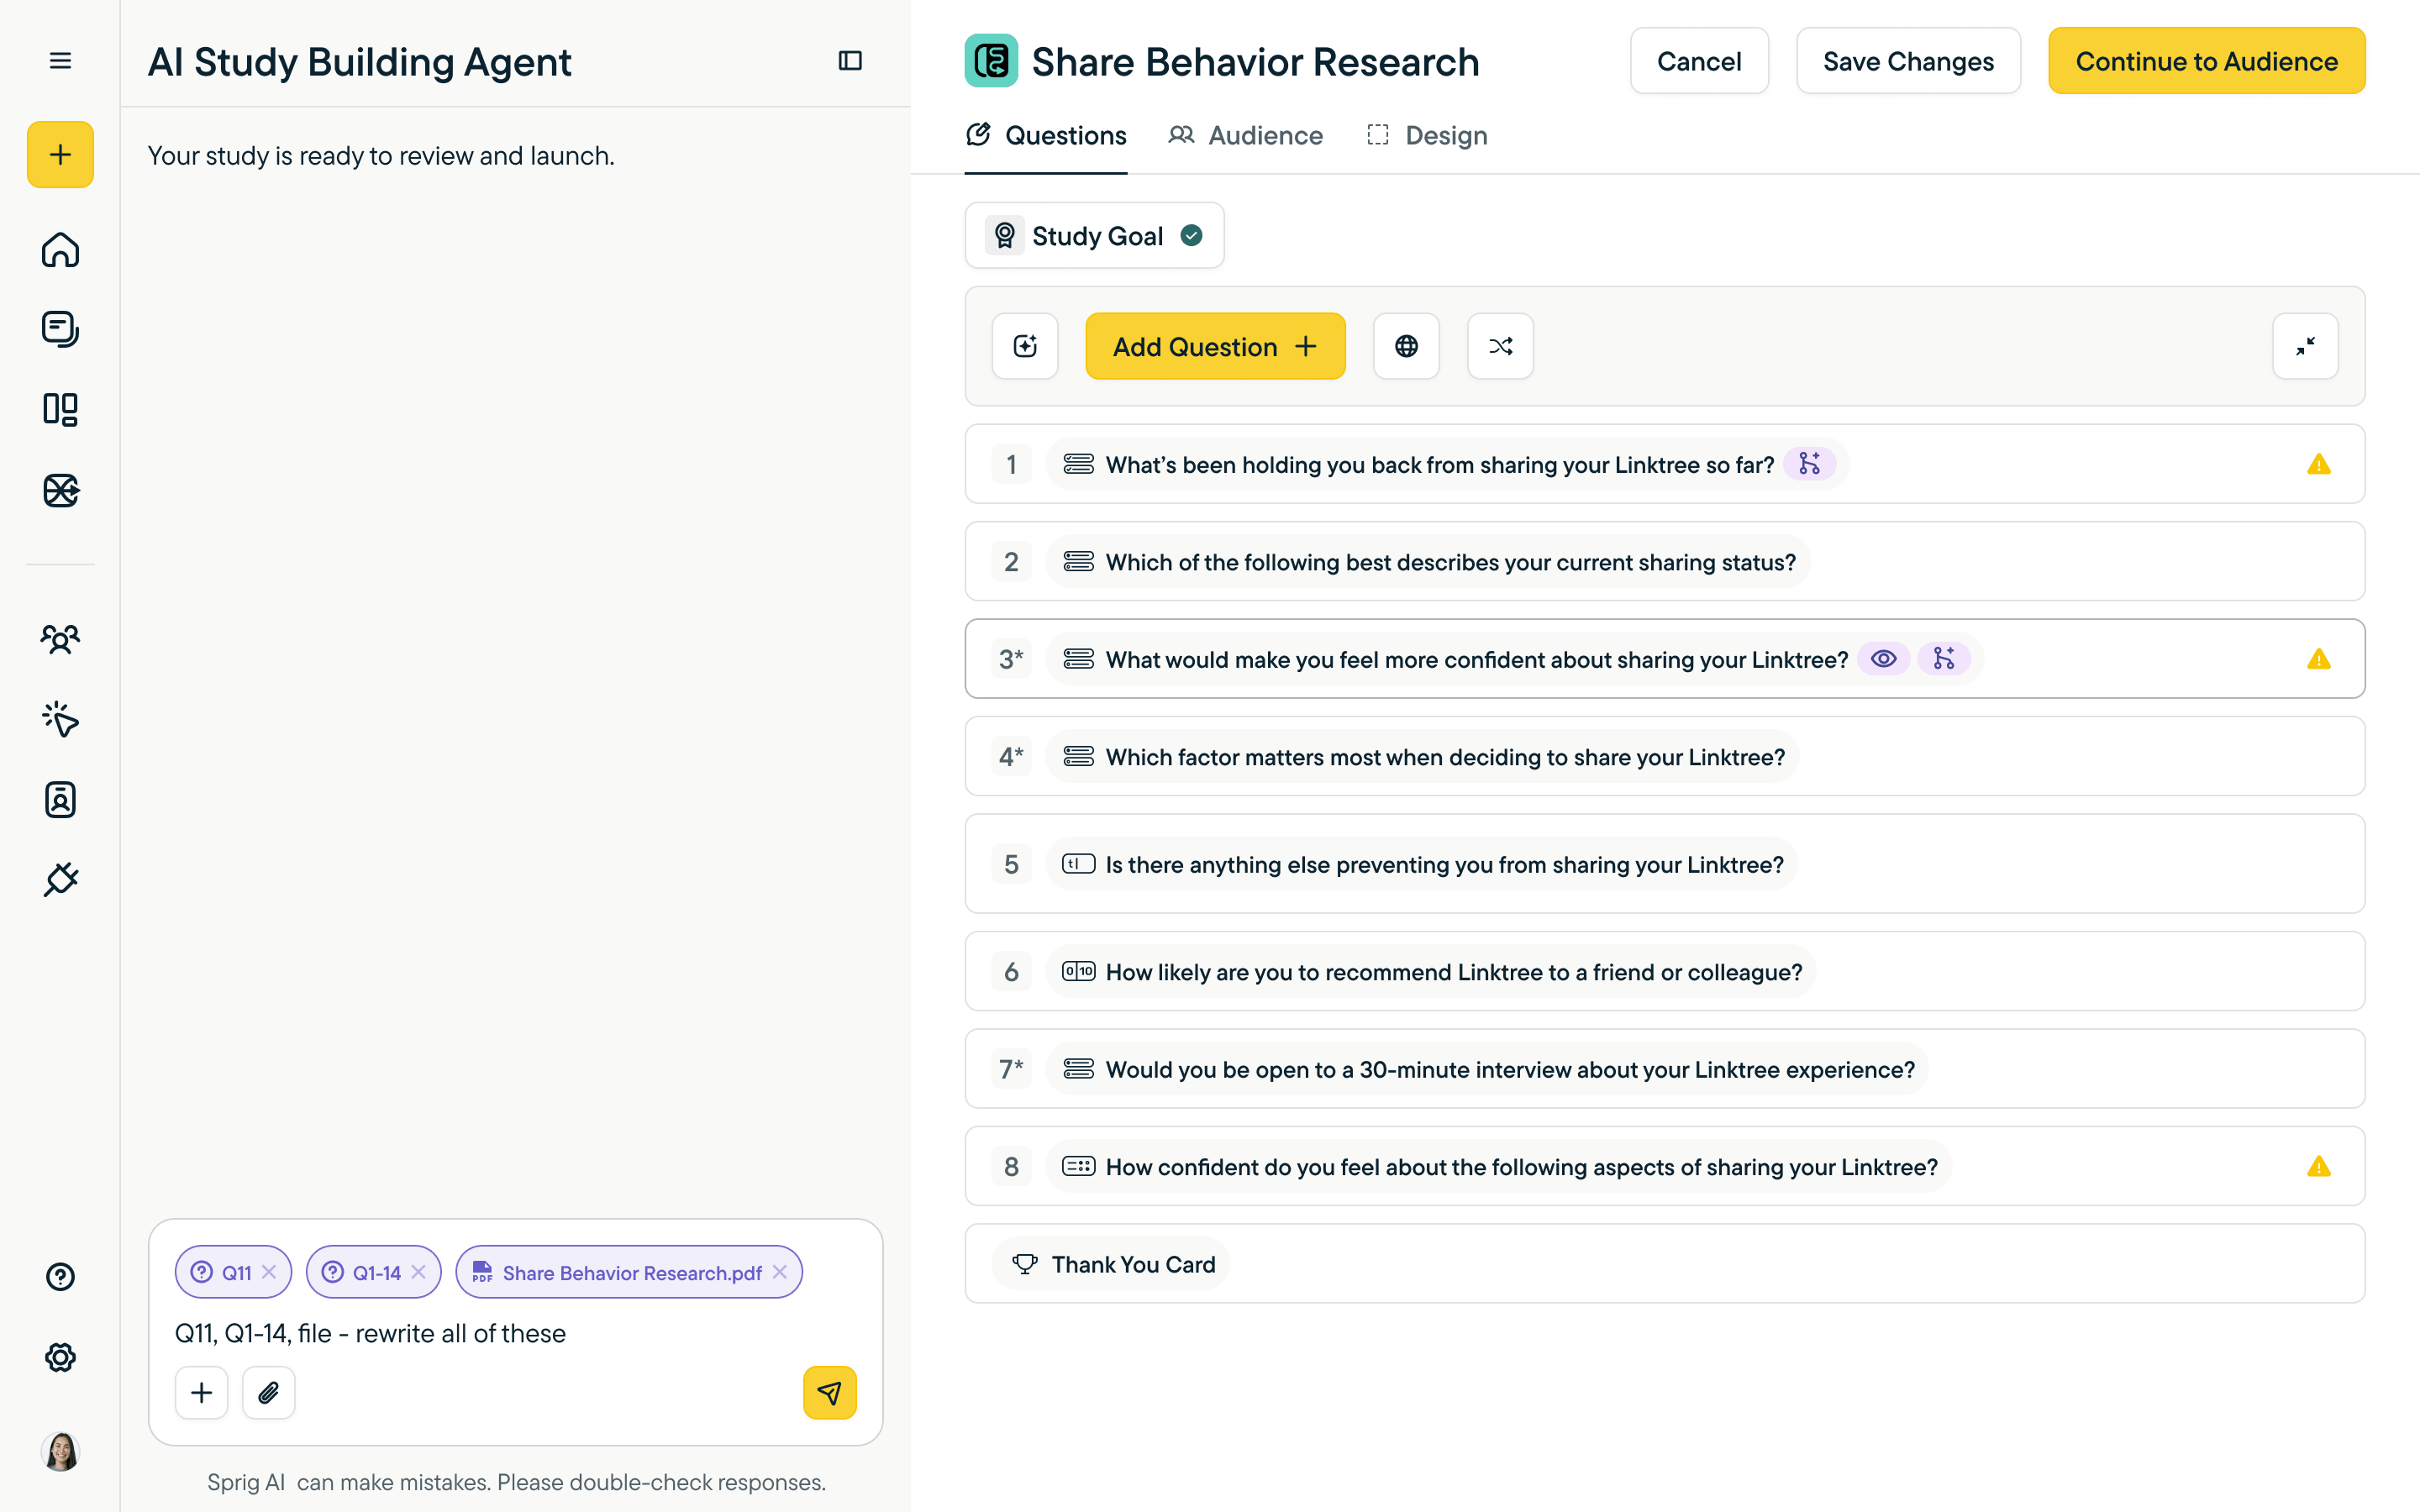Screen dimensions: 2420x1512
Task: Switch to the Questions tab
Action: tap(1046, 135)
